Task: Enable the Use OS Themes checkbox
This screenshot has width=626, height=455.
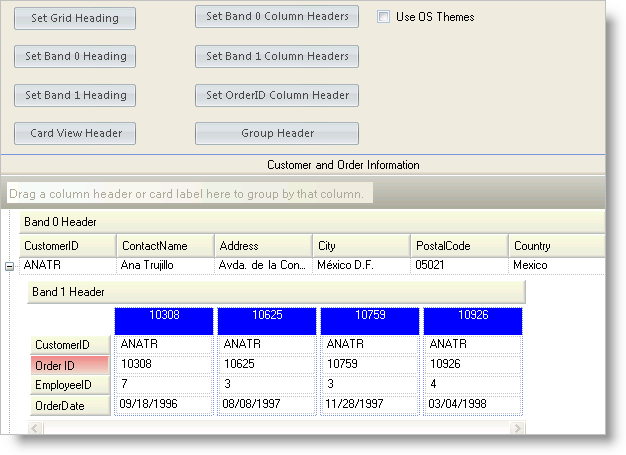Action: [384, 17]
